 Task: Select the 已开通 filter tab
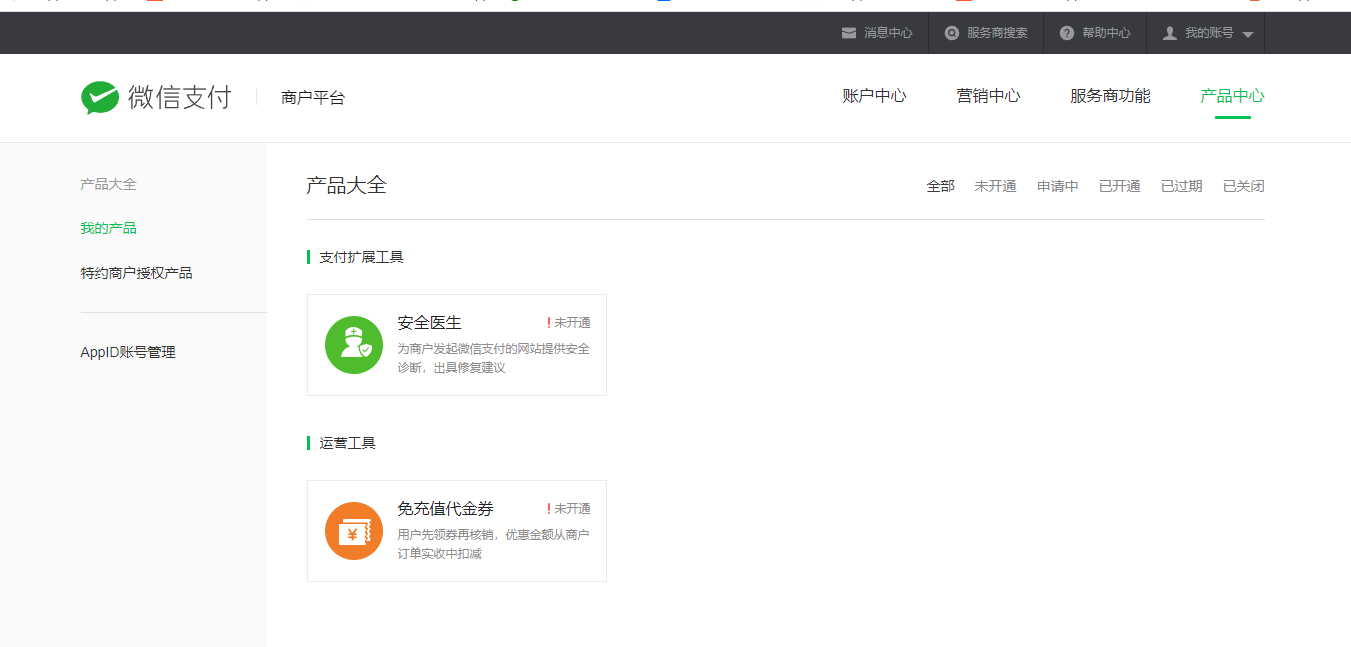pyautogui.click(x=1120, y=186)
